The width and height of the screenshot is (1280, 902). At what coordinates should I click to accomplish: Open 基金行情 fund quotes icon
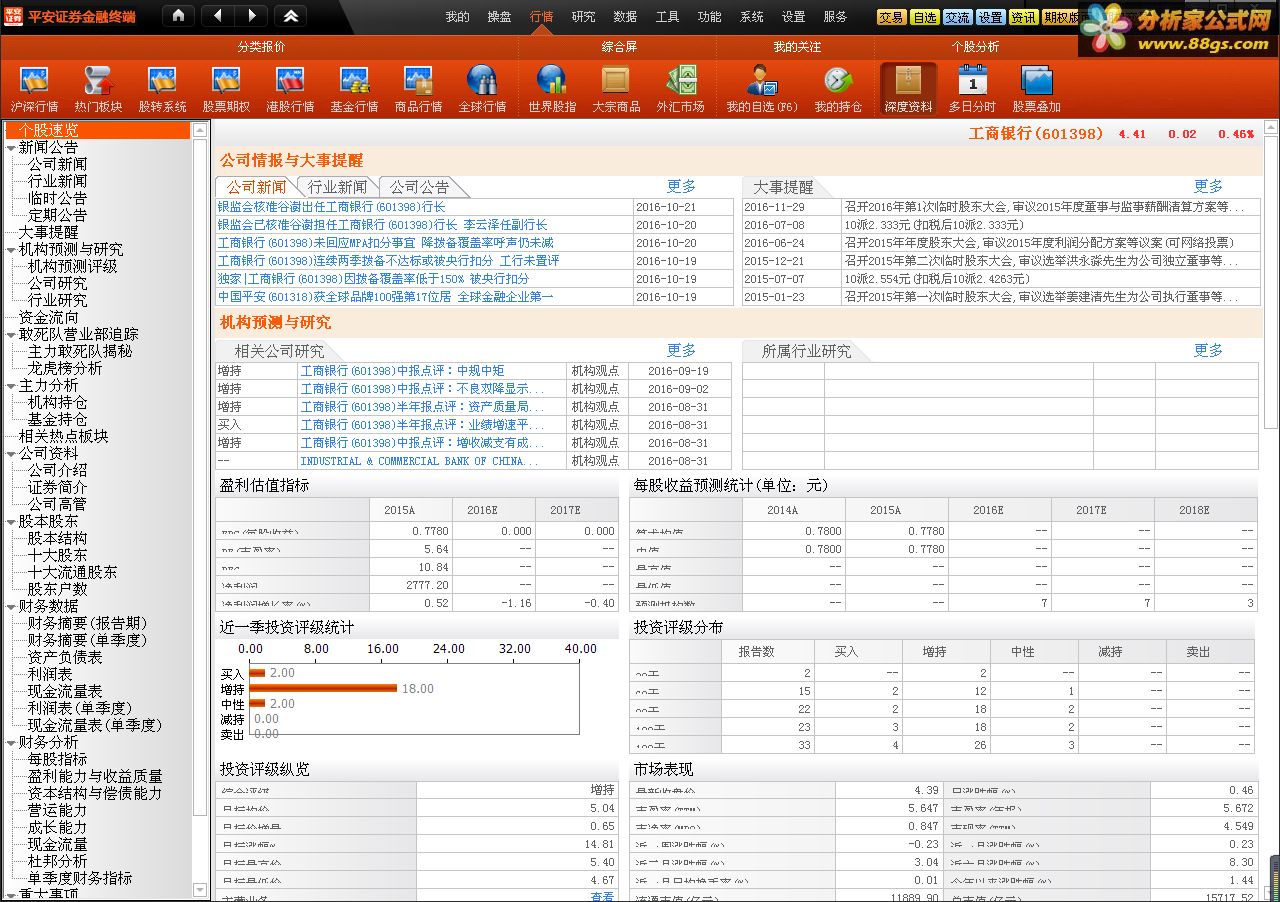click(x=354, y=89)
